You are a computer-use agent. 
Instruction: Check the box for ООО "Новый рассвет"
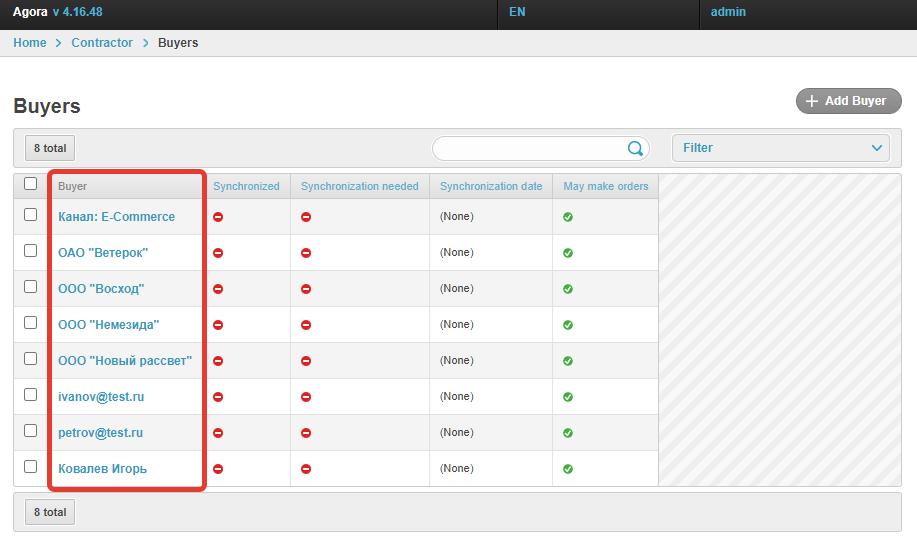point(31,359)
